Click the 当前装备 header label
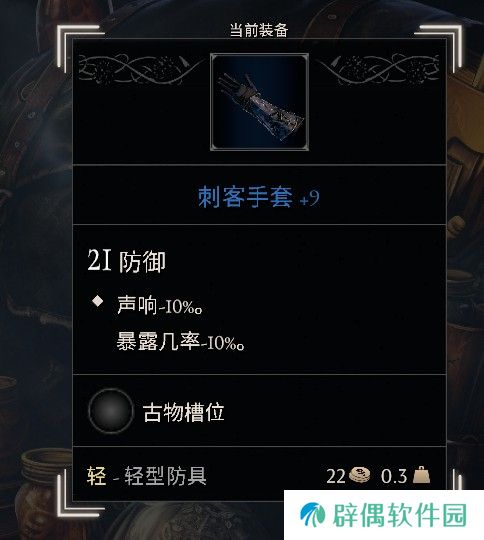The width and height of the screenshot is (484, 540). coord(259,30)
